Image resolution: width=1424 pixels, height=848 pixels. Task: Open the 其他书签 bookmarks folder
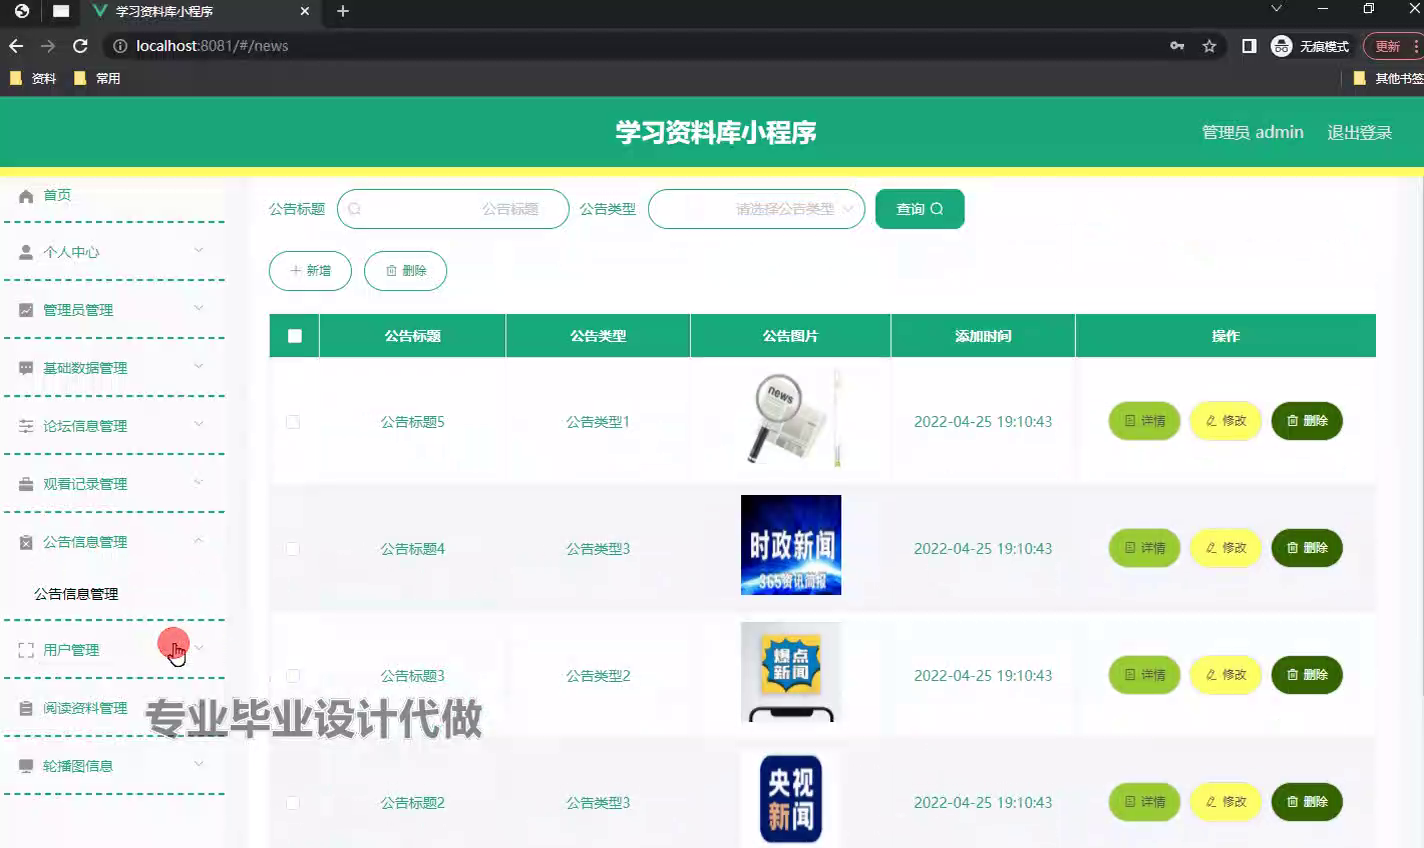coord(1388,78)
